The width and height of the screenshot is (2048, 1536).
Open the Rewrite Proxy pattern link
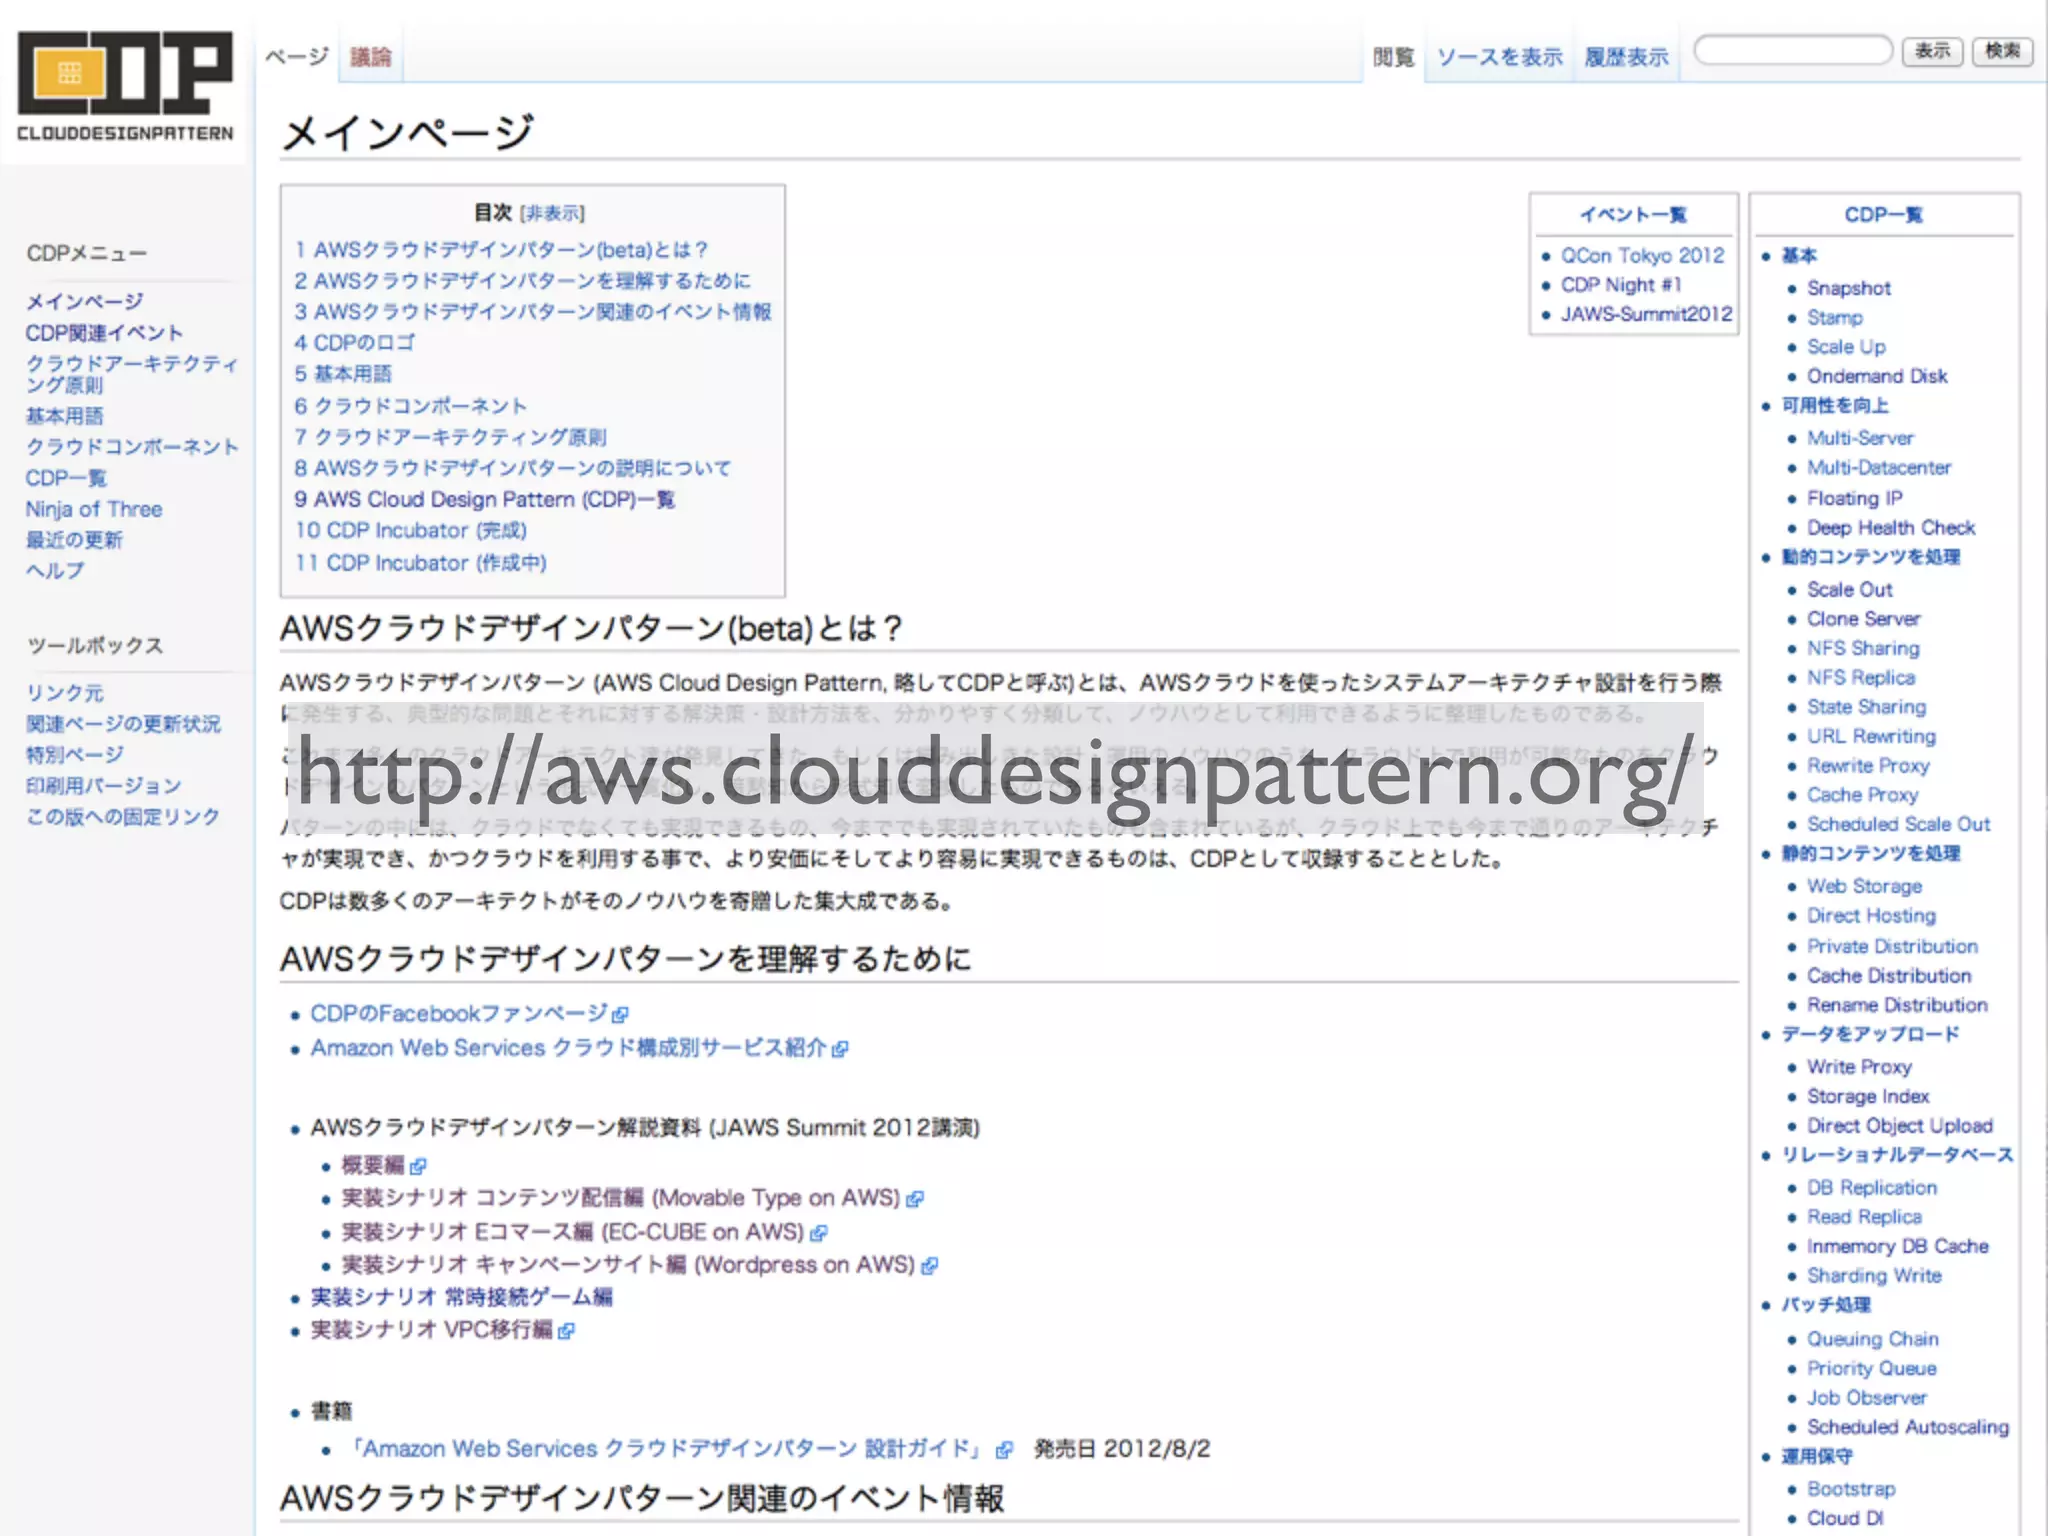[x=1868, y=765]
